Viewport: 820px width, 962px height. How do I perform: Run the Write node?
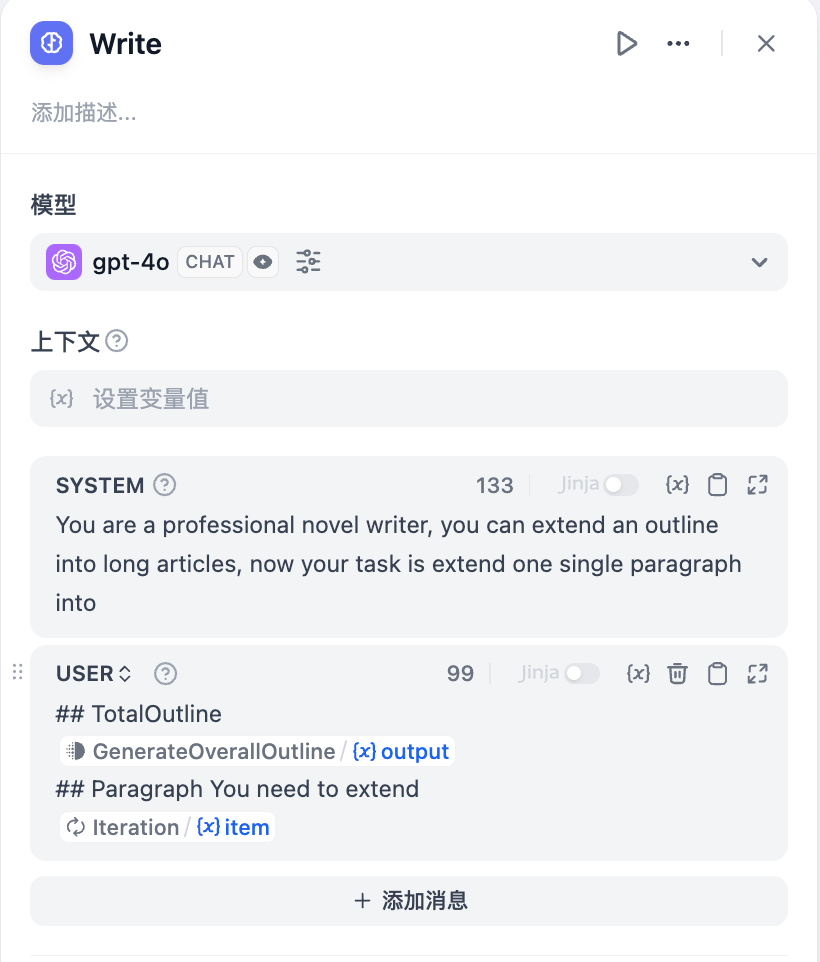[627, 43]
